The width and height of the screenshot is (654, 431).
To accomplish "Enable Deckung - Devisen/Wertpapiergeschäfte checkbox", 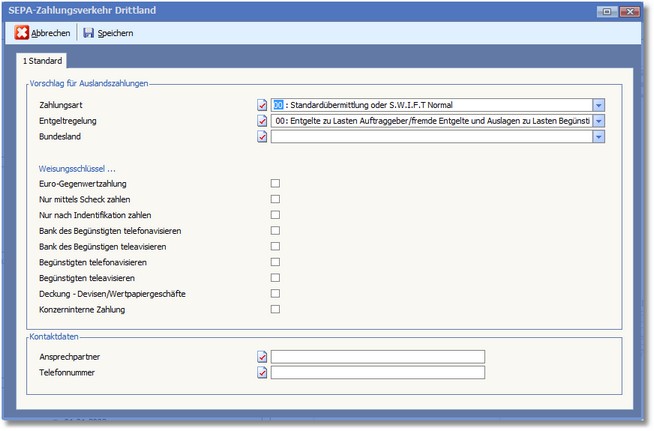I will coord(275,294).
